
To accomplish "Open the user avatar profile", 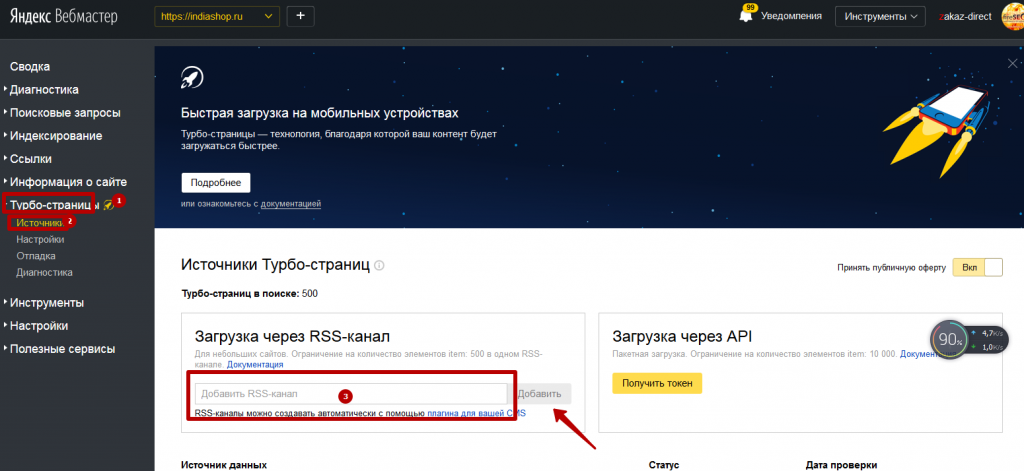I will [x=1011, y=16].
